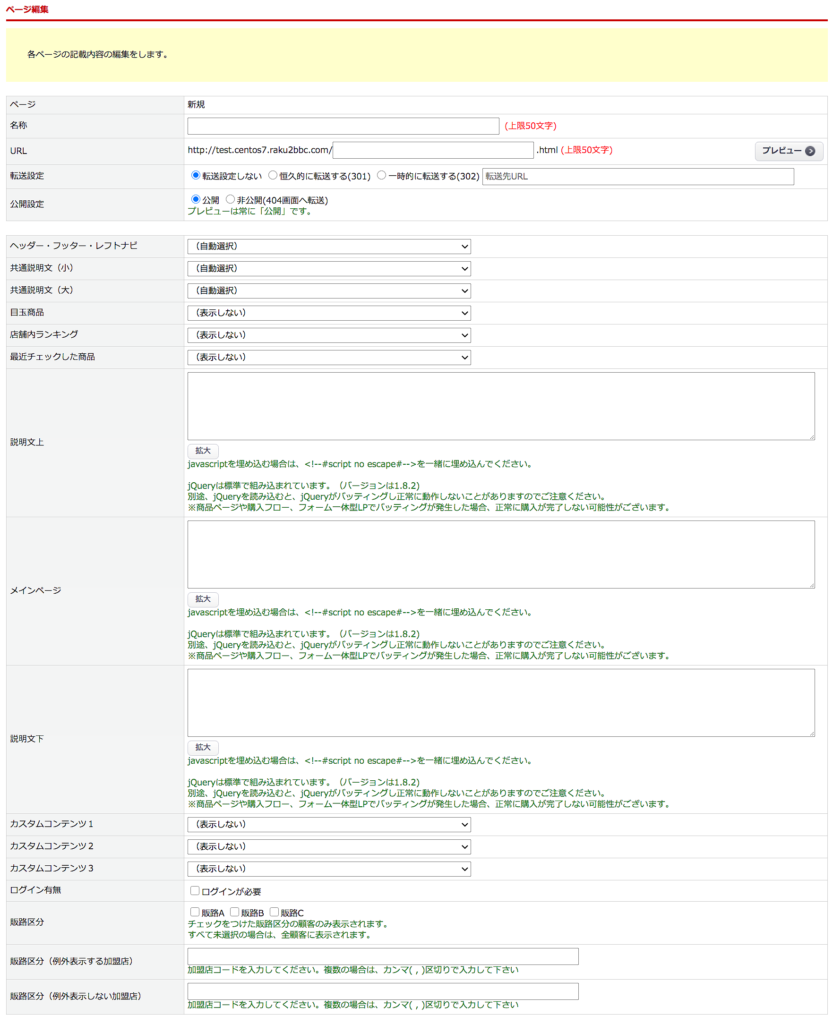Choose 恒久的に転送する(301) radio option
The width and height of the screenshot is (833, 1024).
273,176
